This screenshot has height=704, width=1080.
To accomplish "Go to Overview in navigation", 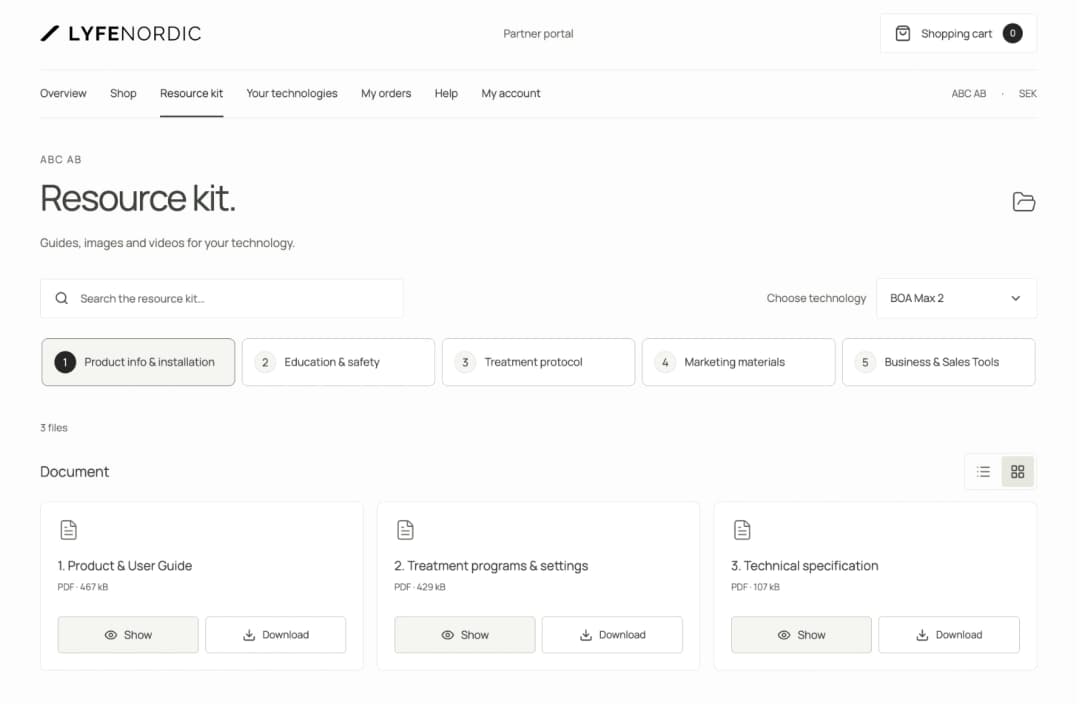I will click(x=63, y=93).
